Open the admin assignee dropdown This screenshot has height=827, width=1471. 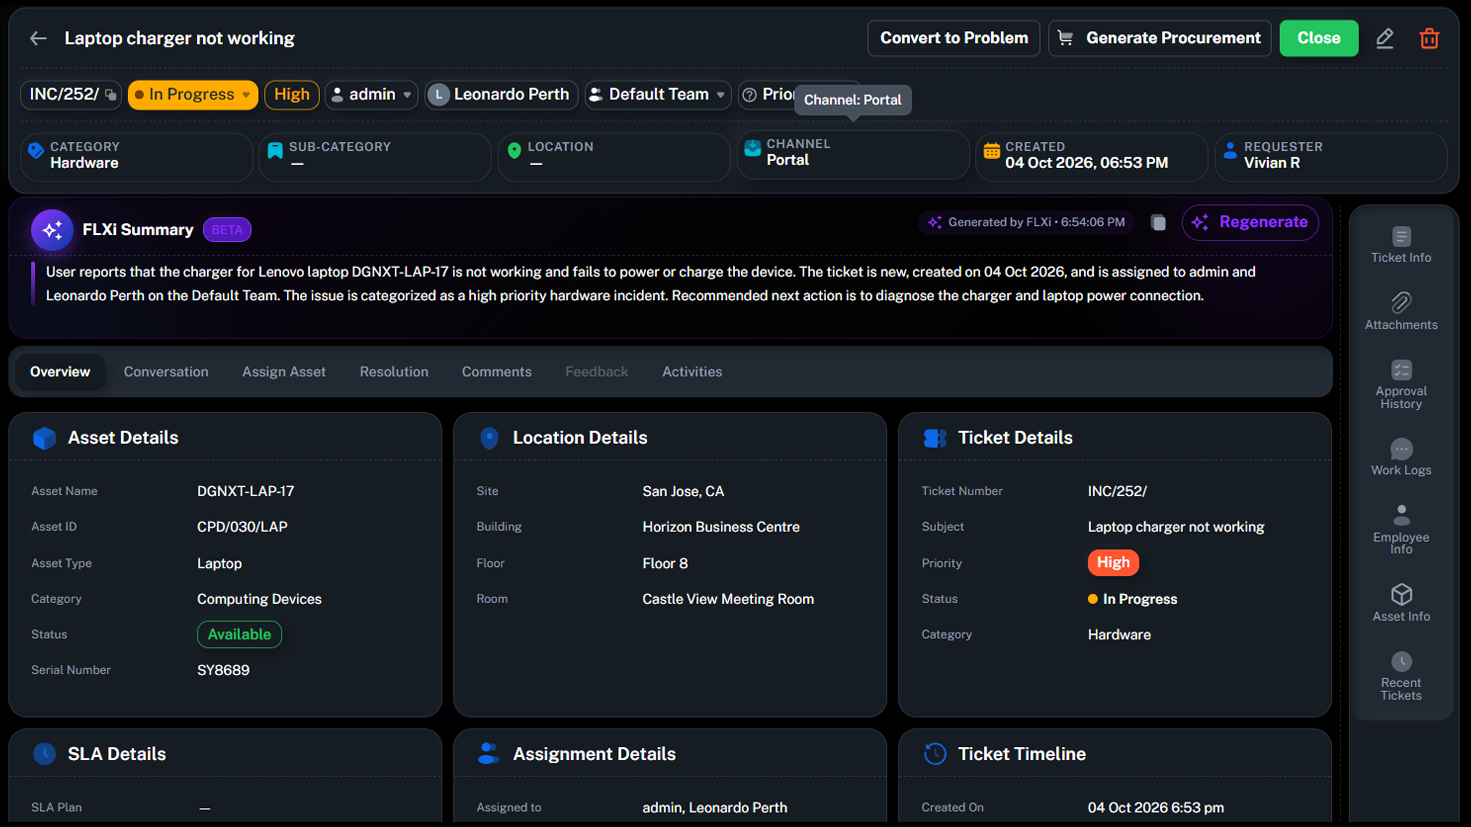point(372,95)
